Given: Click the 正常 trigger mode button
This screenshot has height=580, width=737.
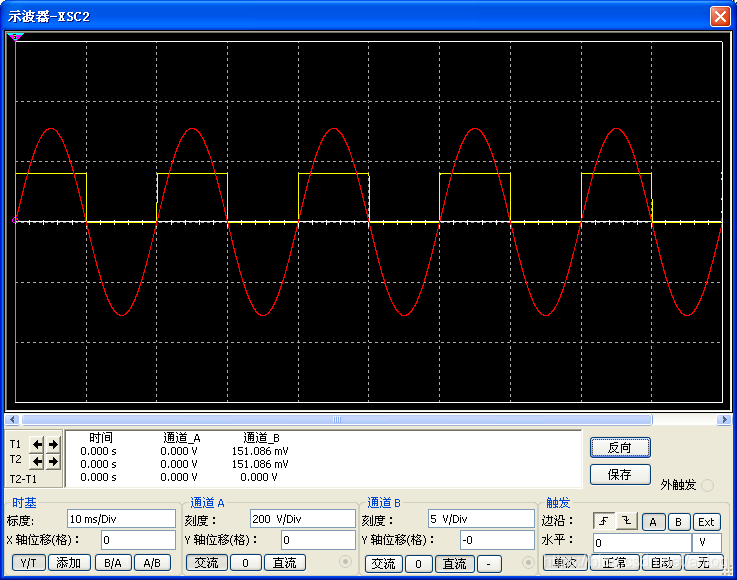Looking at the screenshot, I should (x=614, y=562).
